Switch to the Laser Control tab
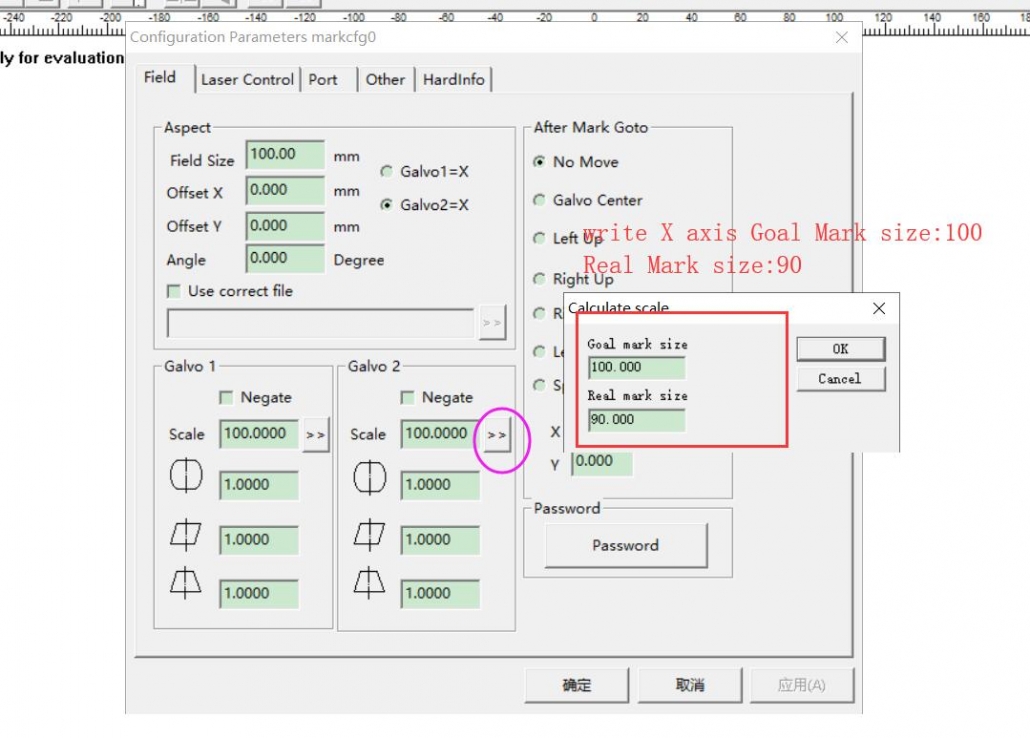The image size is (1030, 738). coord(246,79)
